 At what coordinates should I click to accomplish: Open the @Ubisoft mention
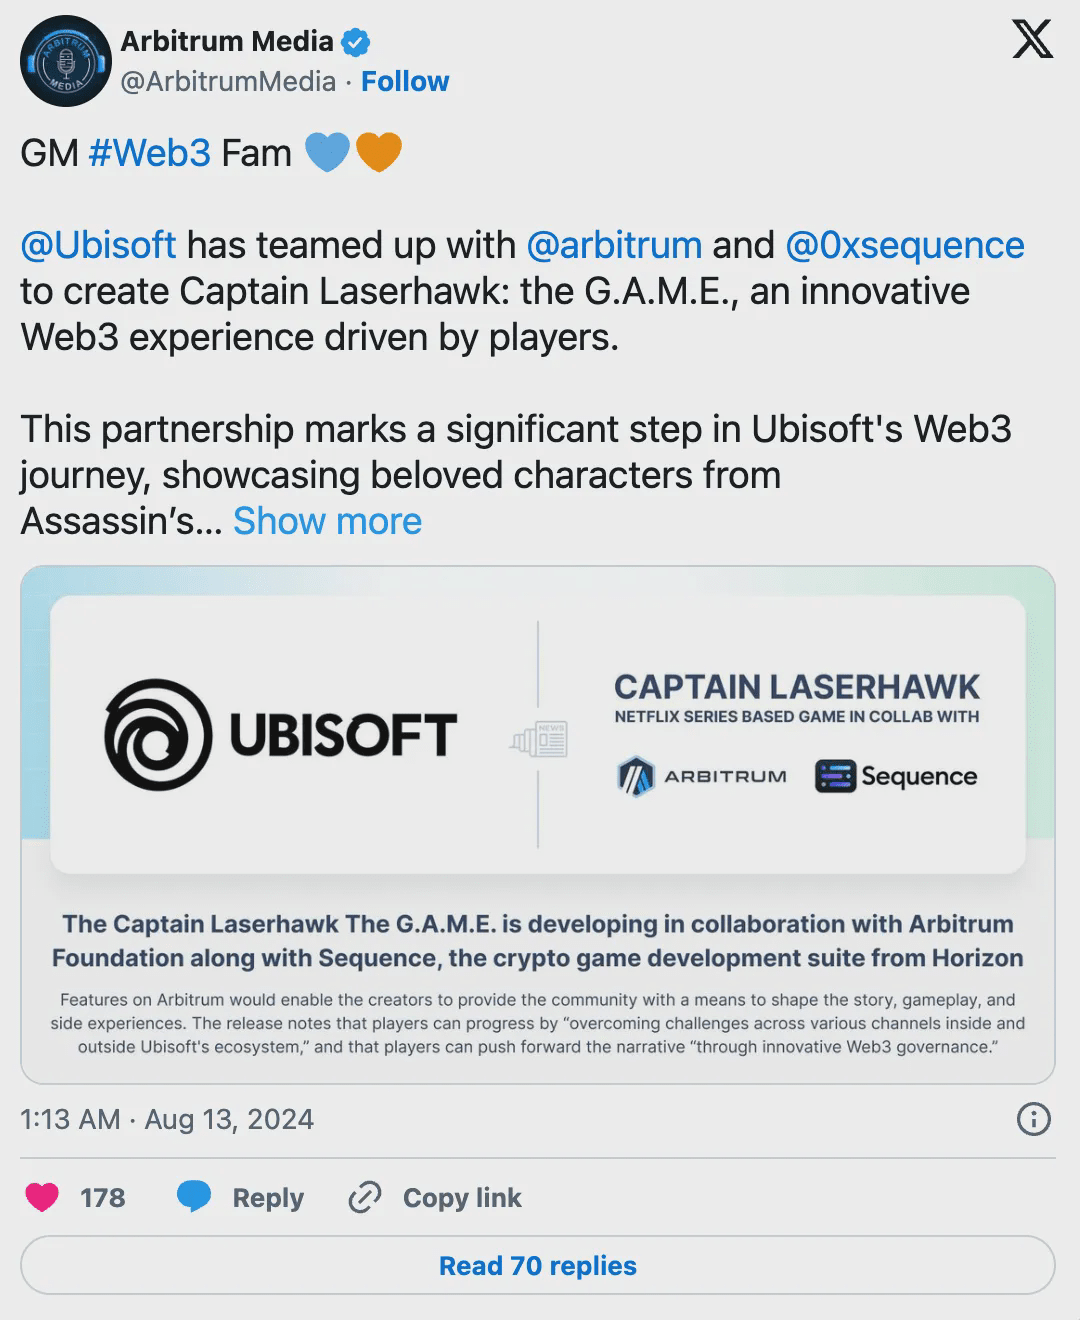(x=98, y=245)
